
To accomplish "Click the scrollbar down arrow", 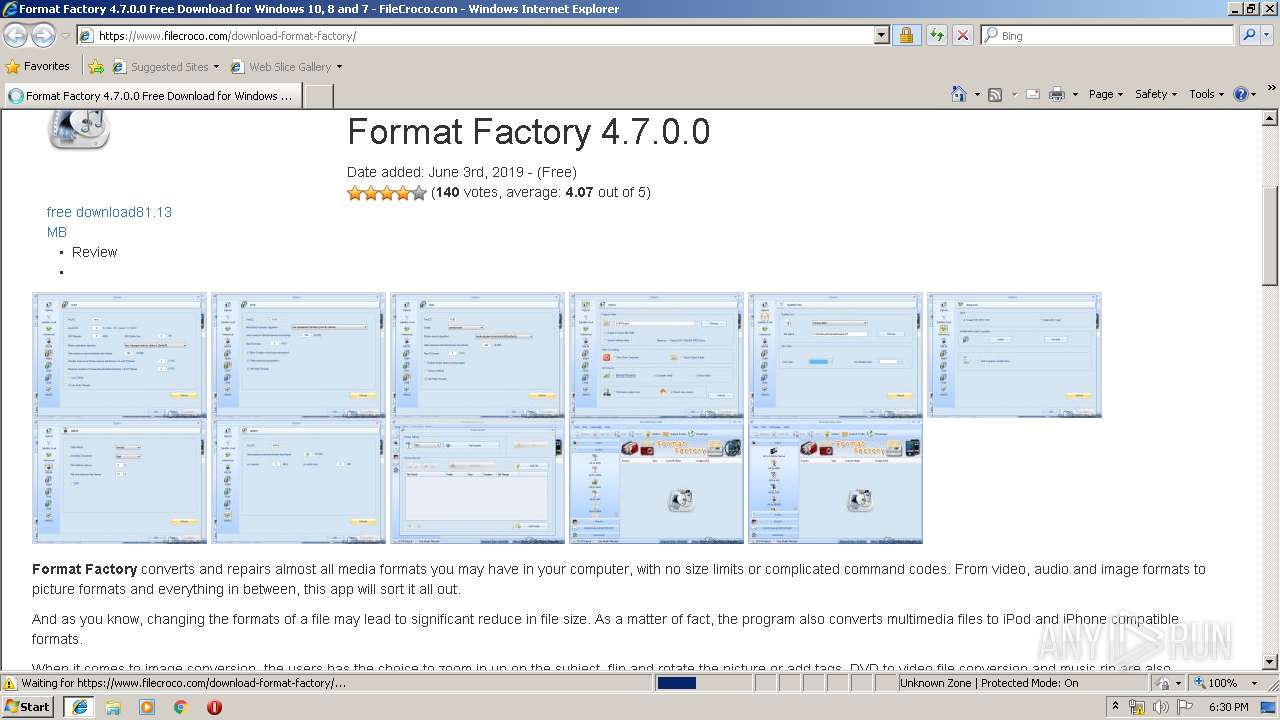I will (x=1270, y=662).
